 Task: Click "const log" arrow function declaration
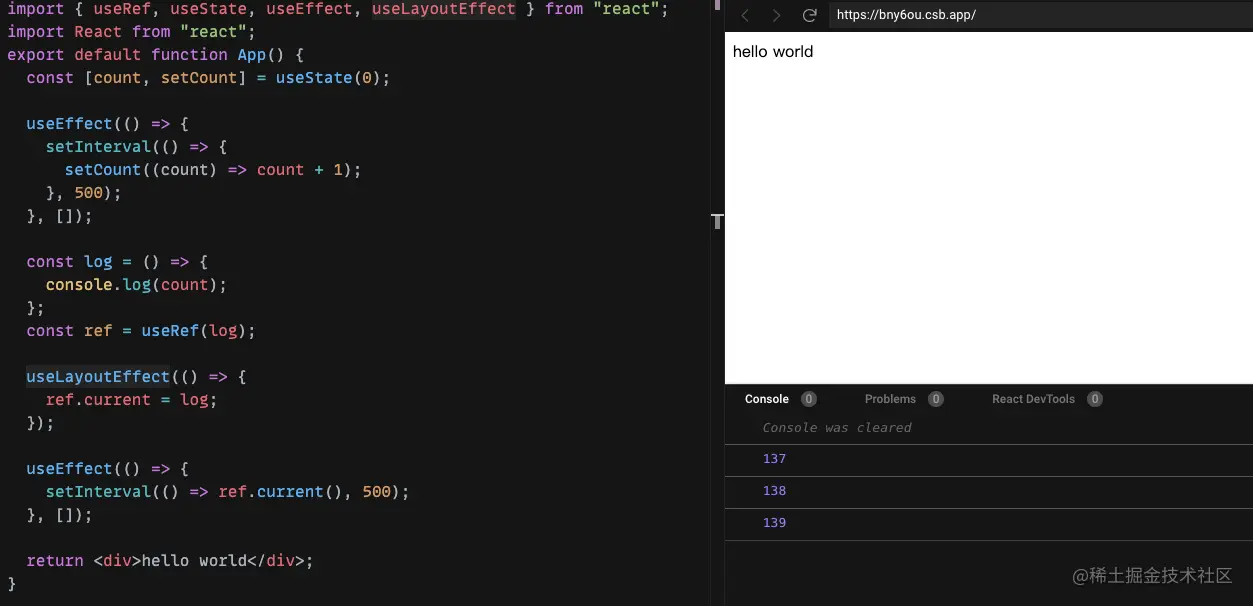click(117, 262)
